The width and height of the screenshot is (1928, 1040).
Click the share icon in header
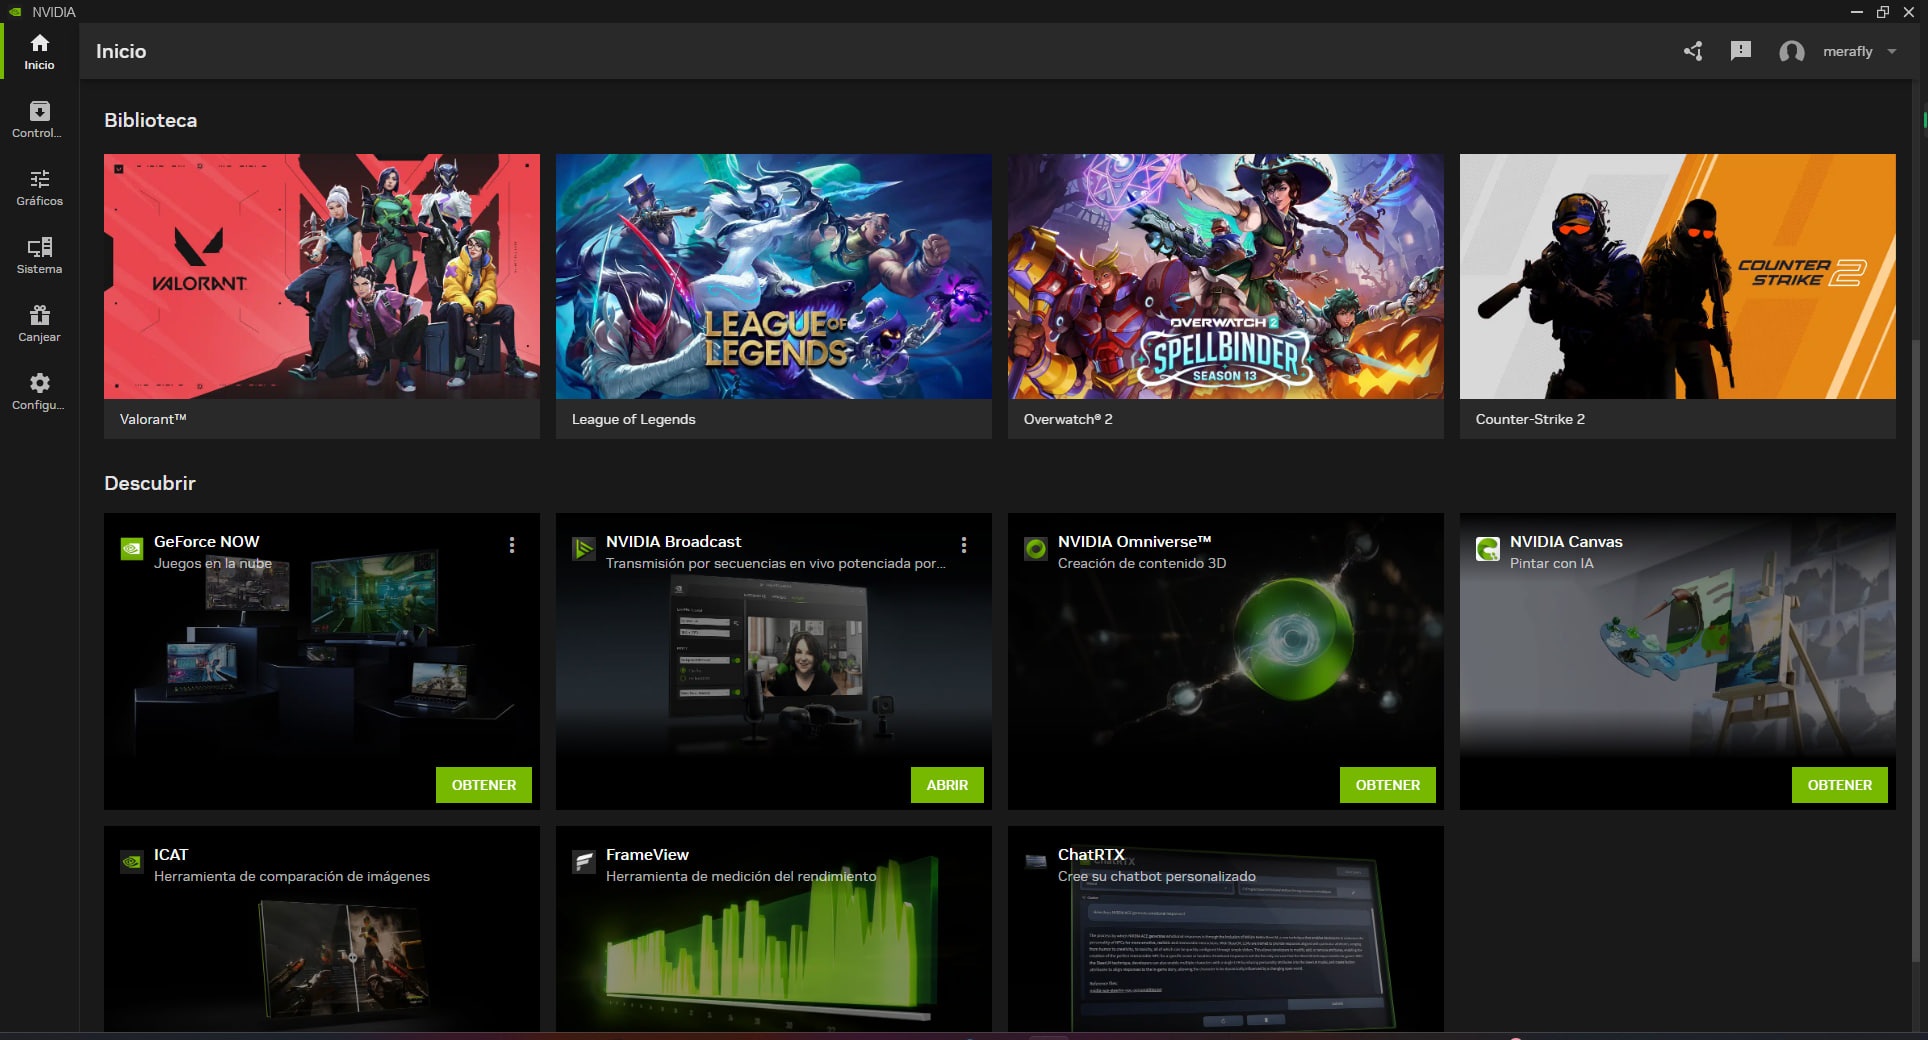pyautogui.click(x=1693, y=51)
